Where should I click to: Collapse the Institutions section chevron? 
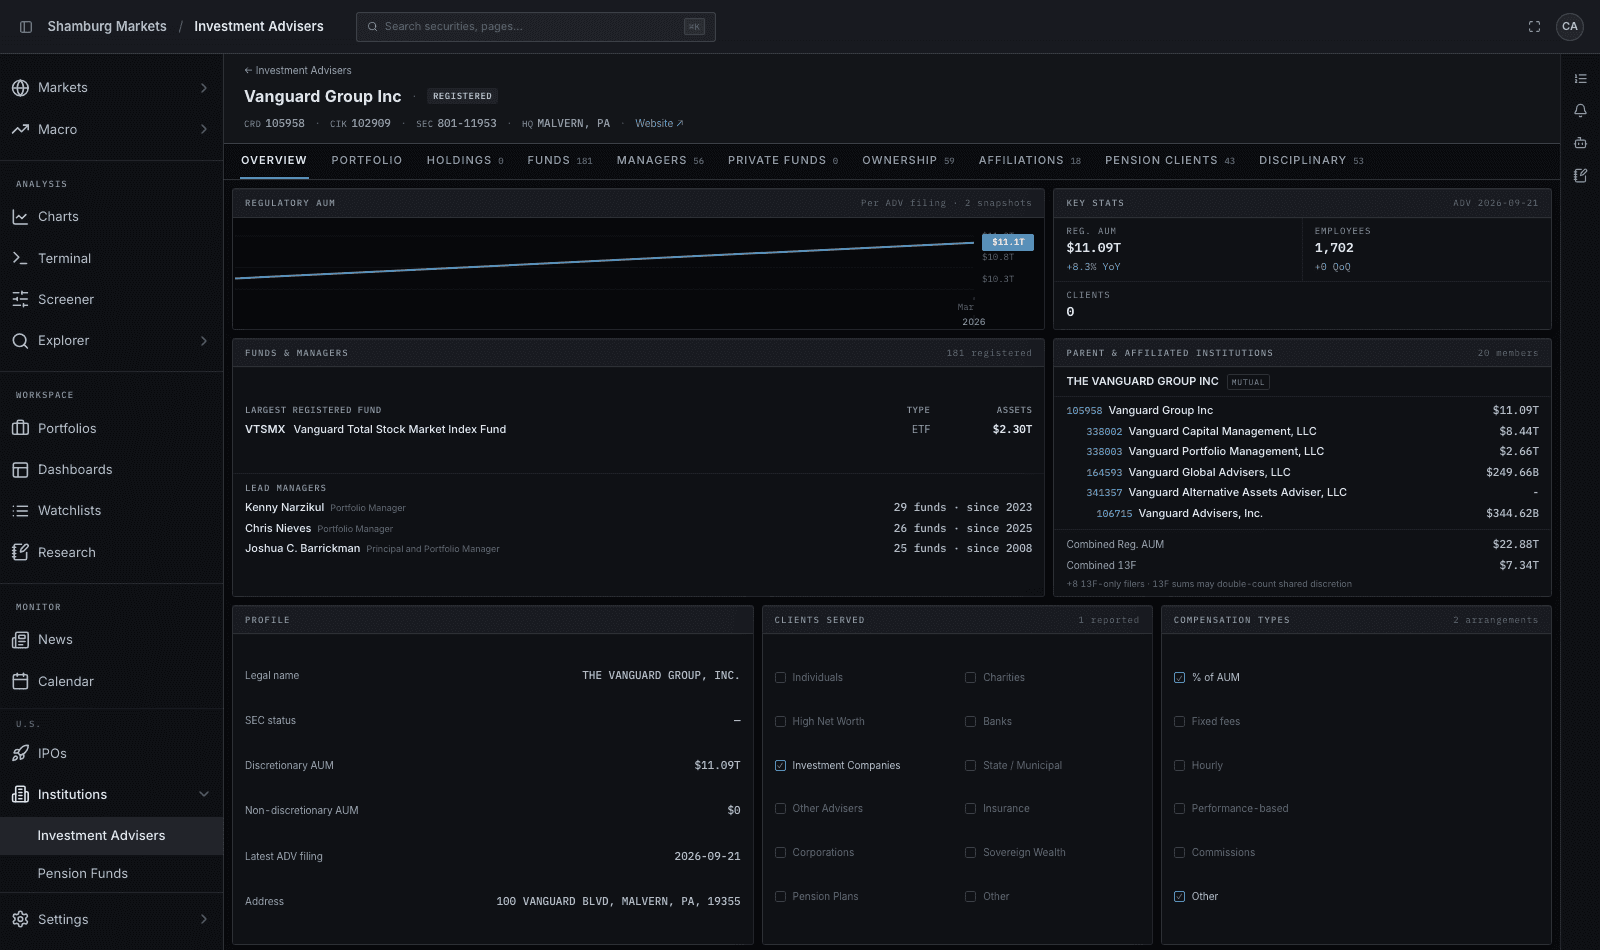tap(204, 795)
